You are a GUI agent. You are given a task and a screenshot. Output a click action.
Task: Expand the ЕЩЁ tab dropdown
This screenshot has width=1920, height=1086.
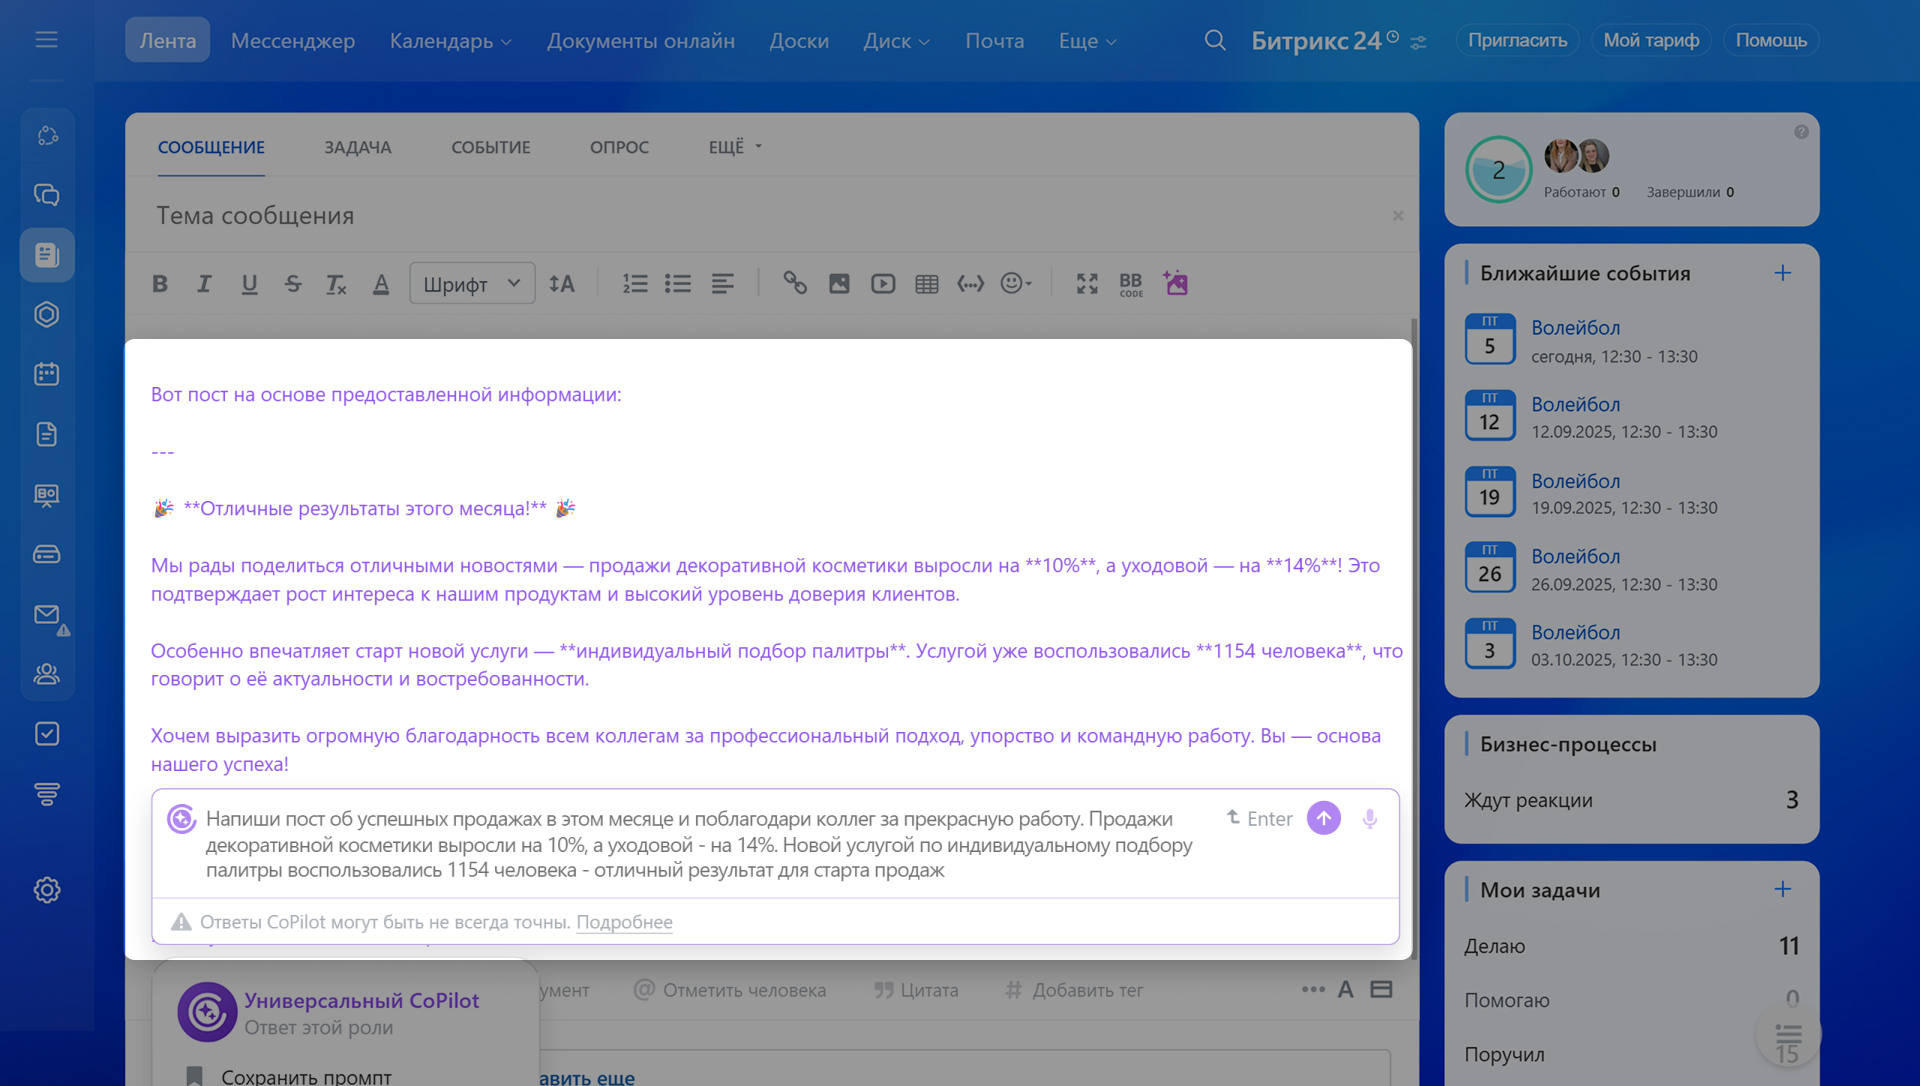[x=735, y=147]
